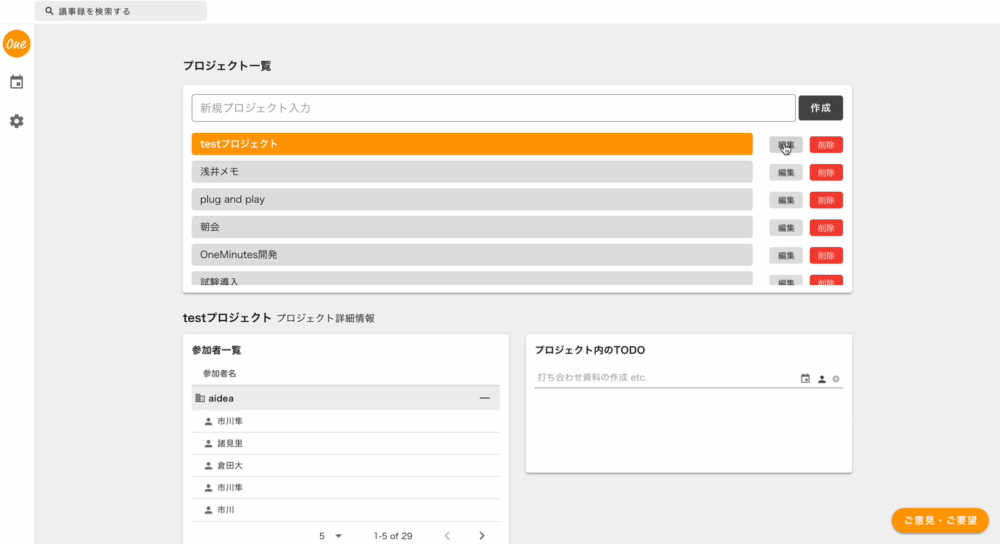Select the plug and play project

471,200
